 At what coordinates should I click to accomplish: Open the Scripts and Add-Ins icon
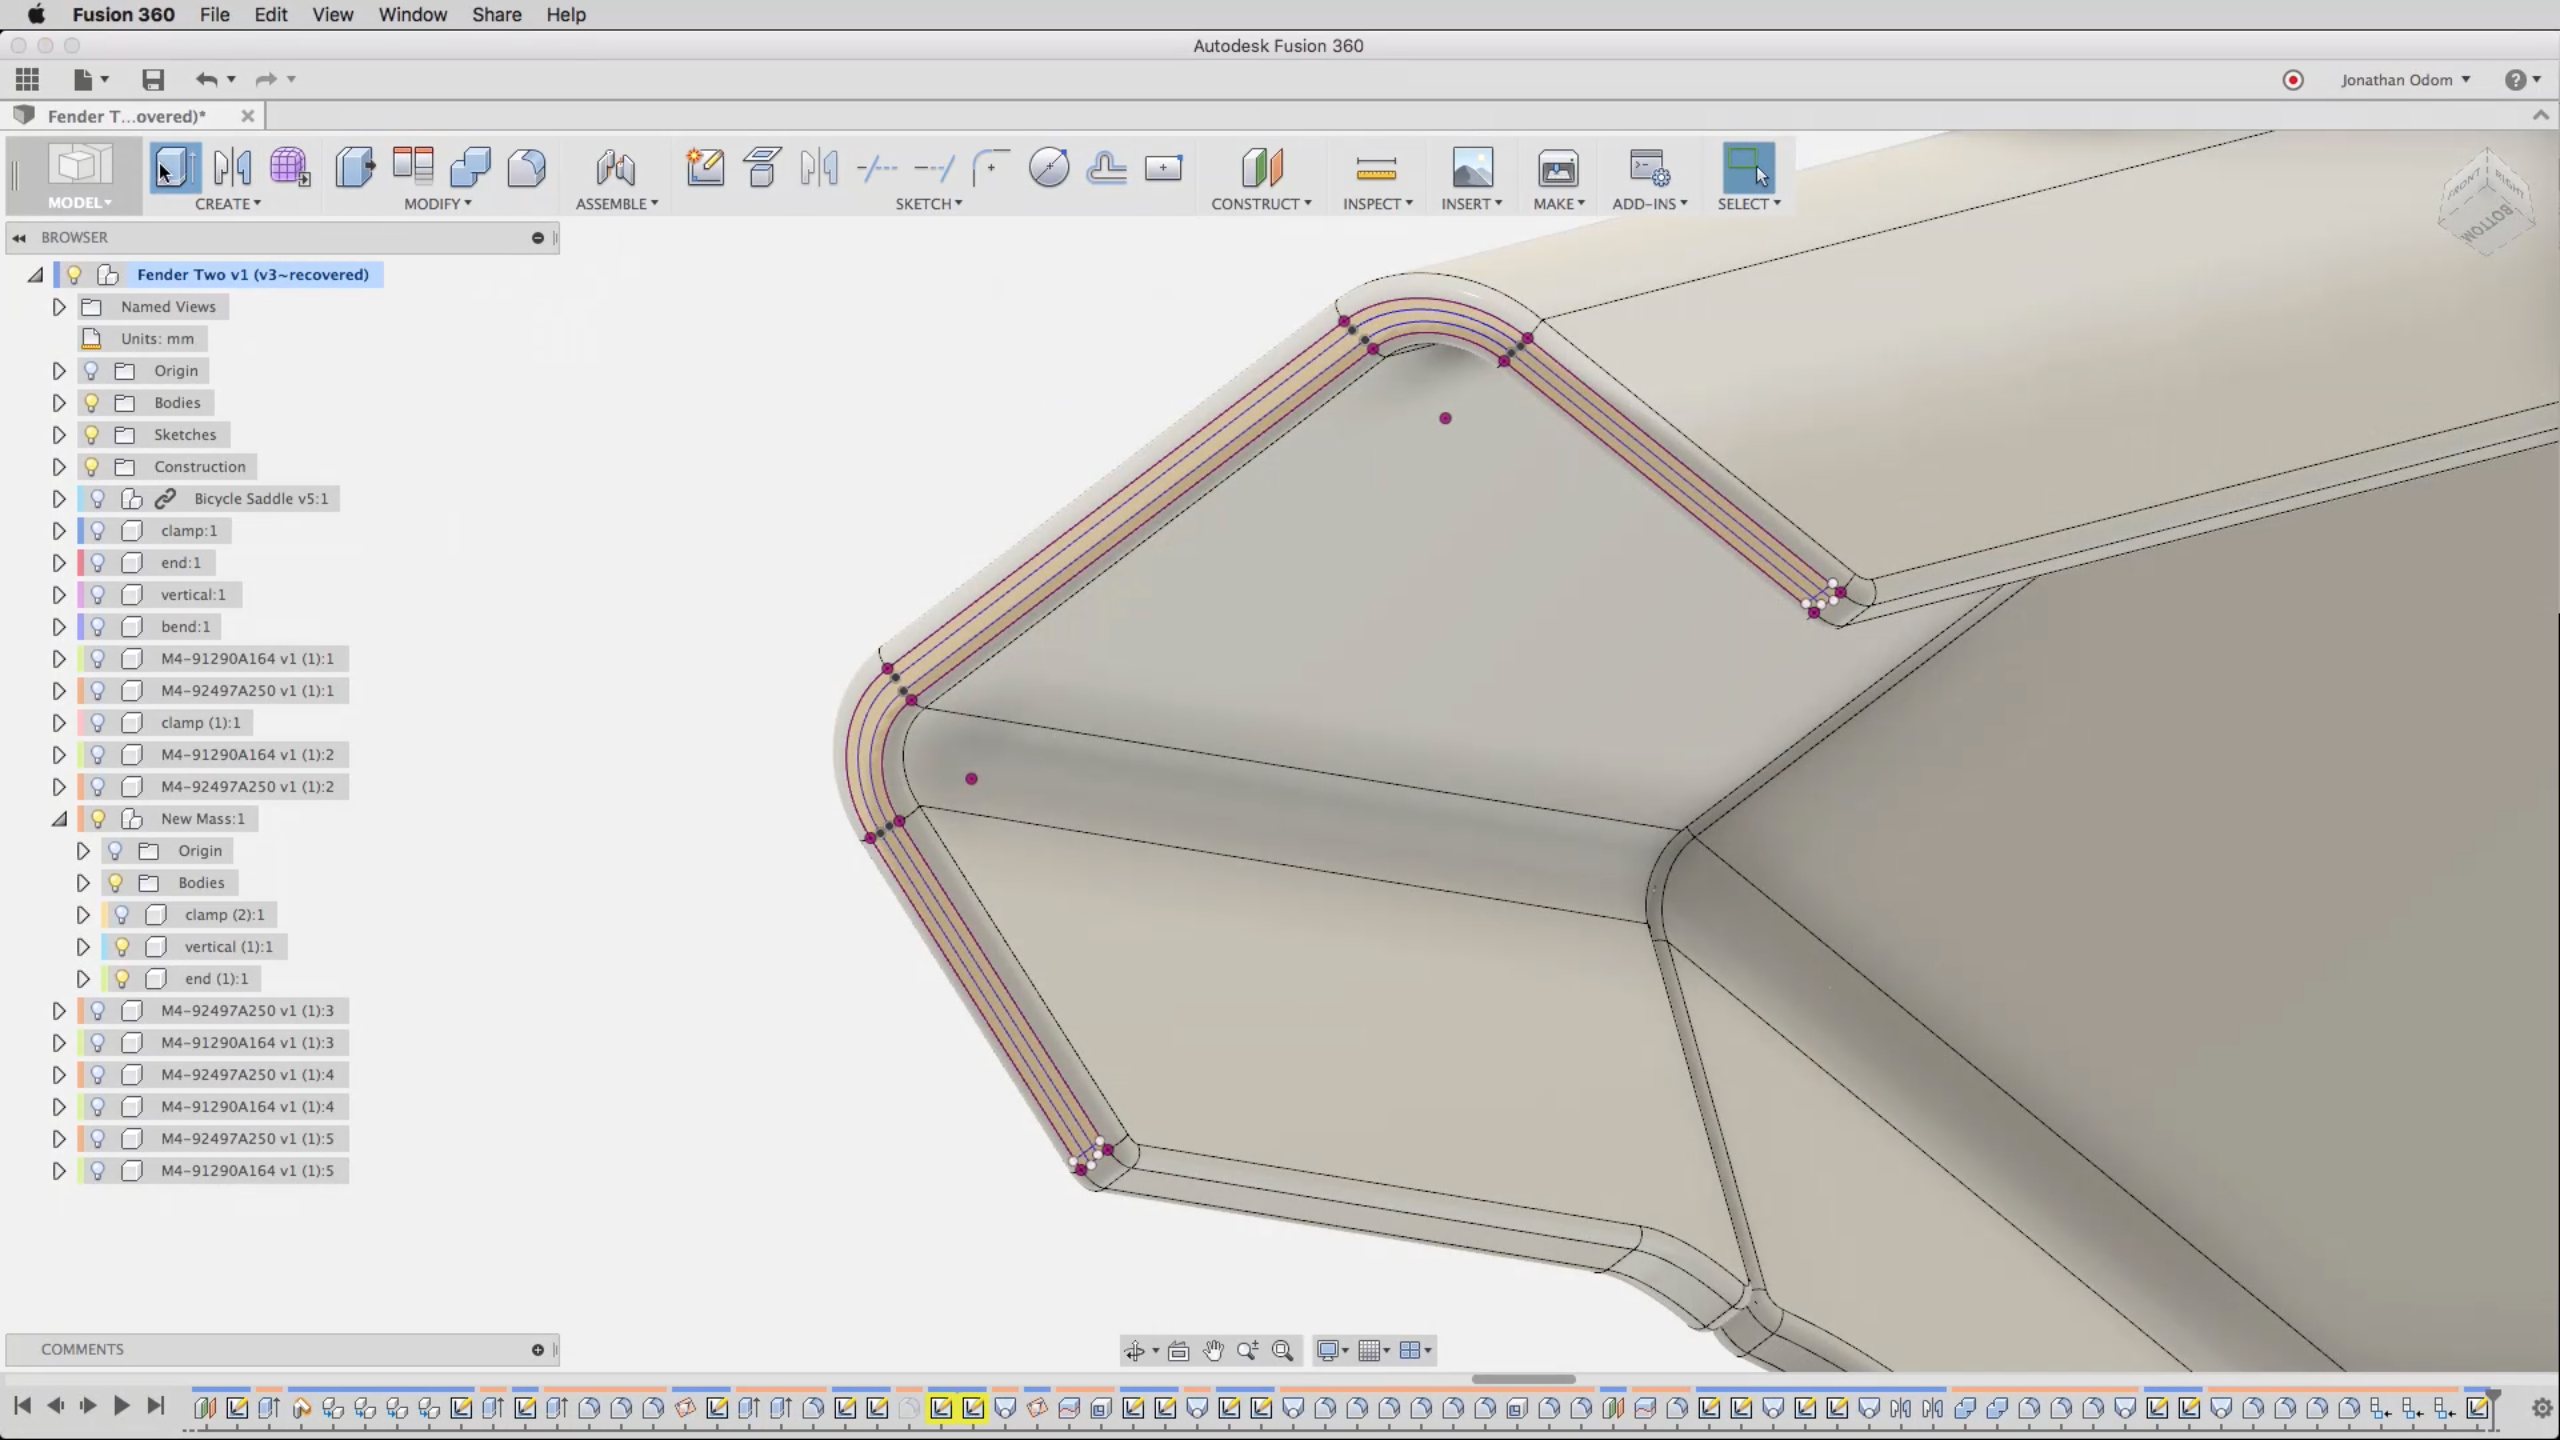(1648, 169)
